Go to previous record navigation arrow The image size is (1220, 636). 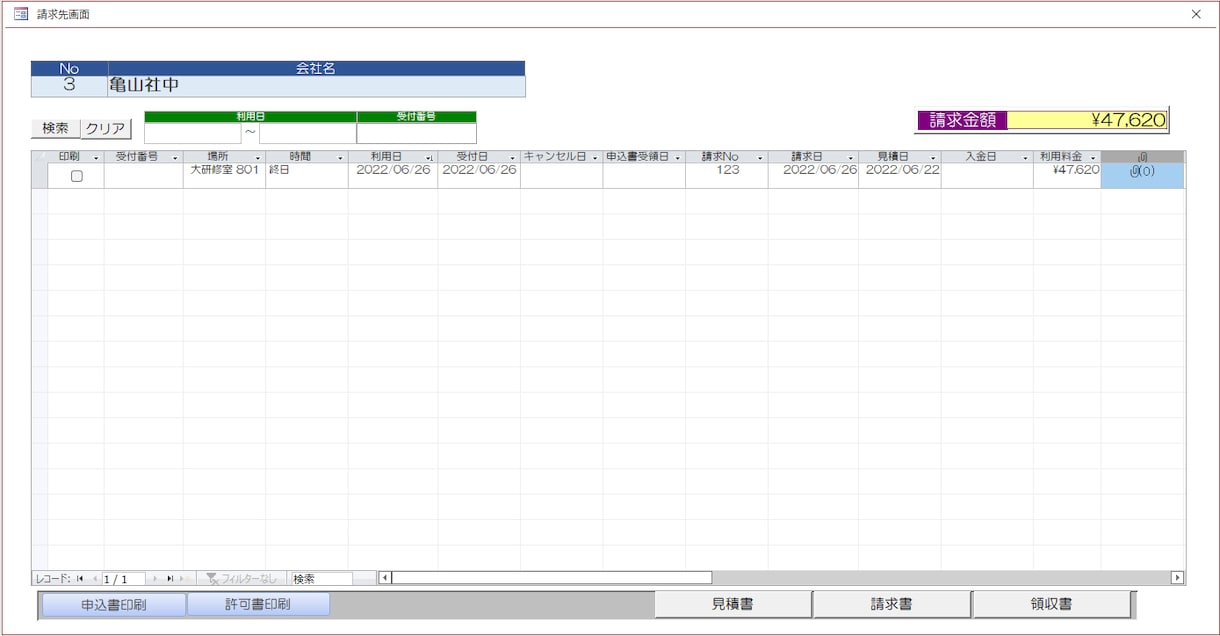[95, 579]
